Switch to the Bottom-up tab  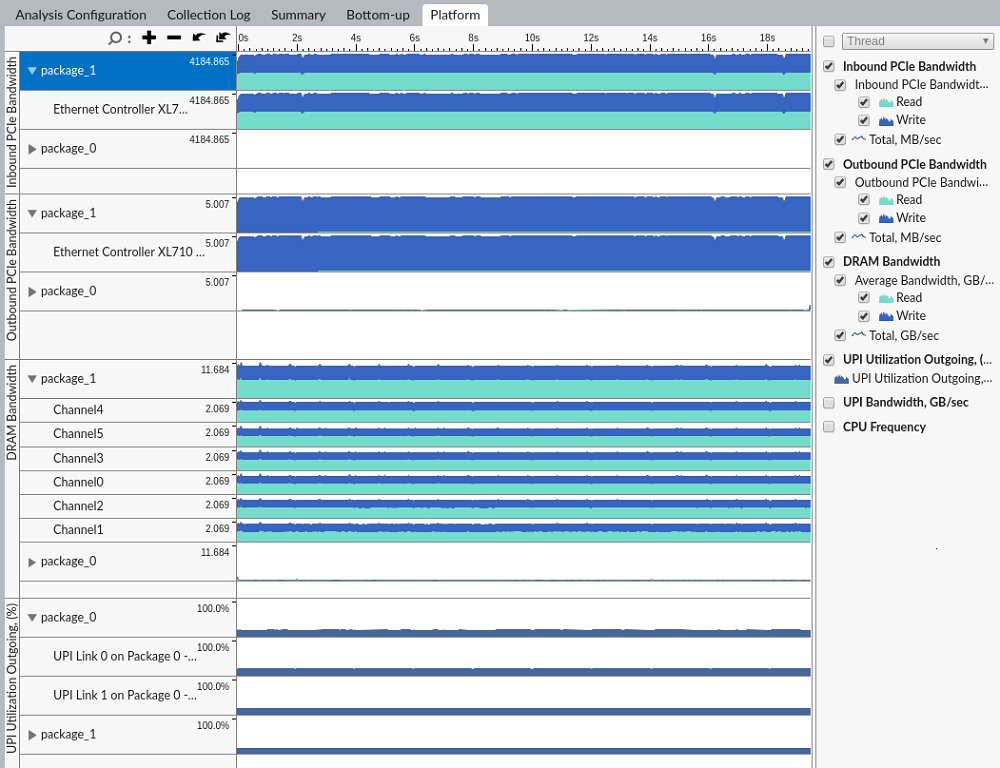click(378, 15)
